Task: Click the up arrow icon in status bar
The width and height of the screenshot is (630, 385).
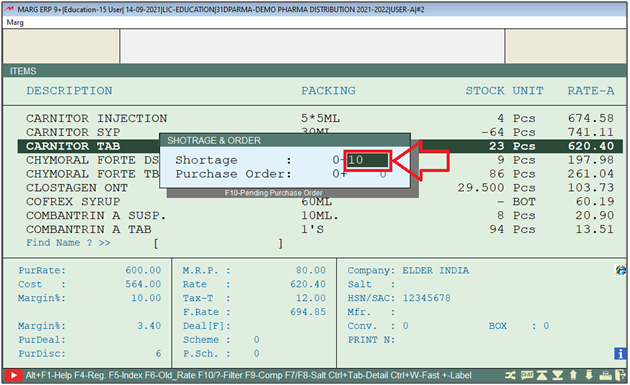Action: pyautogui.click(x=573, y=375)
